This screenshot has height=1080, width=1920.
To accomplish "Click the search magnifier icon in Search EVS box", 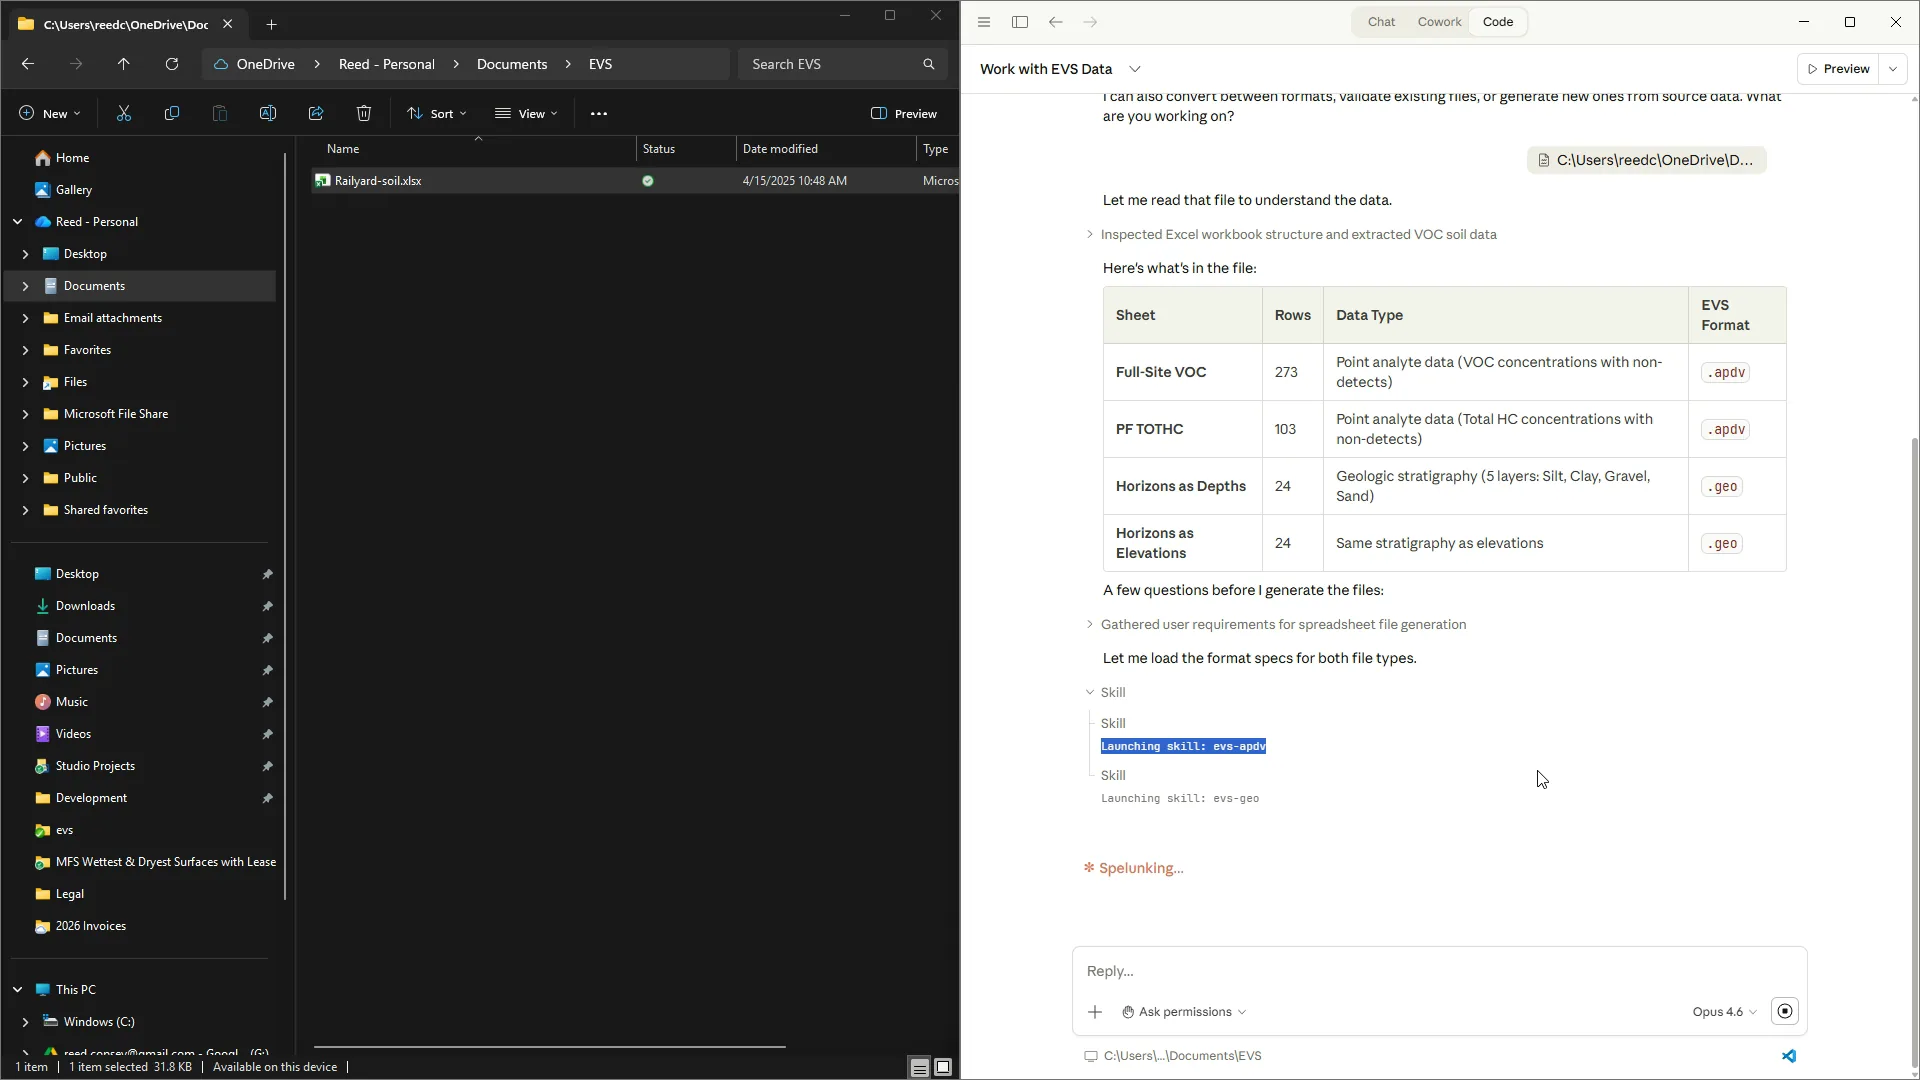I will (929, 64).
